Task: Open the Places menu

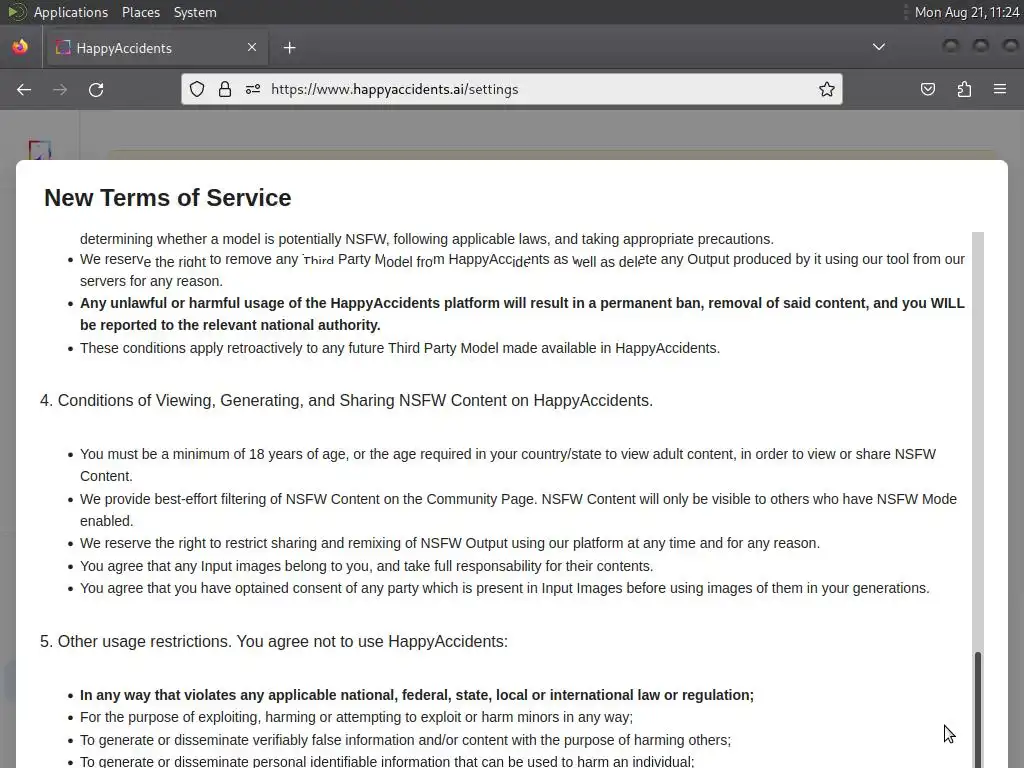Action: pyautogui.click(x=141, y=12)
